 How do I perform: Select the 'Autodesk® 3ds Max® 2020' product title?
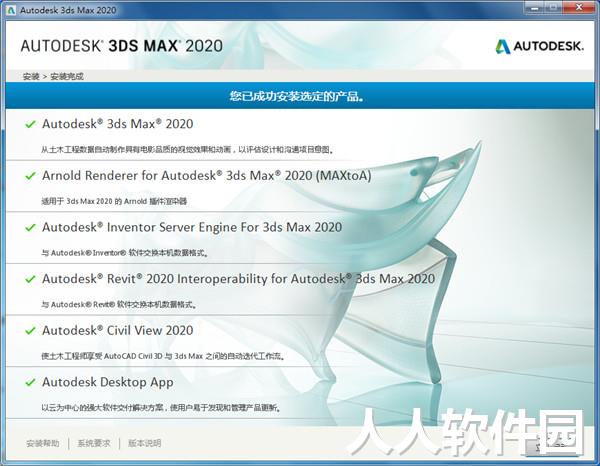tap(117, 124)
